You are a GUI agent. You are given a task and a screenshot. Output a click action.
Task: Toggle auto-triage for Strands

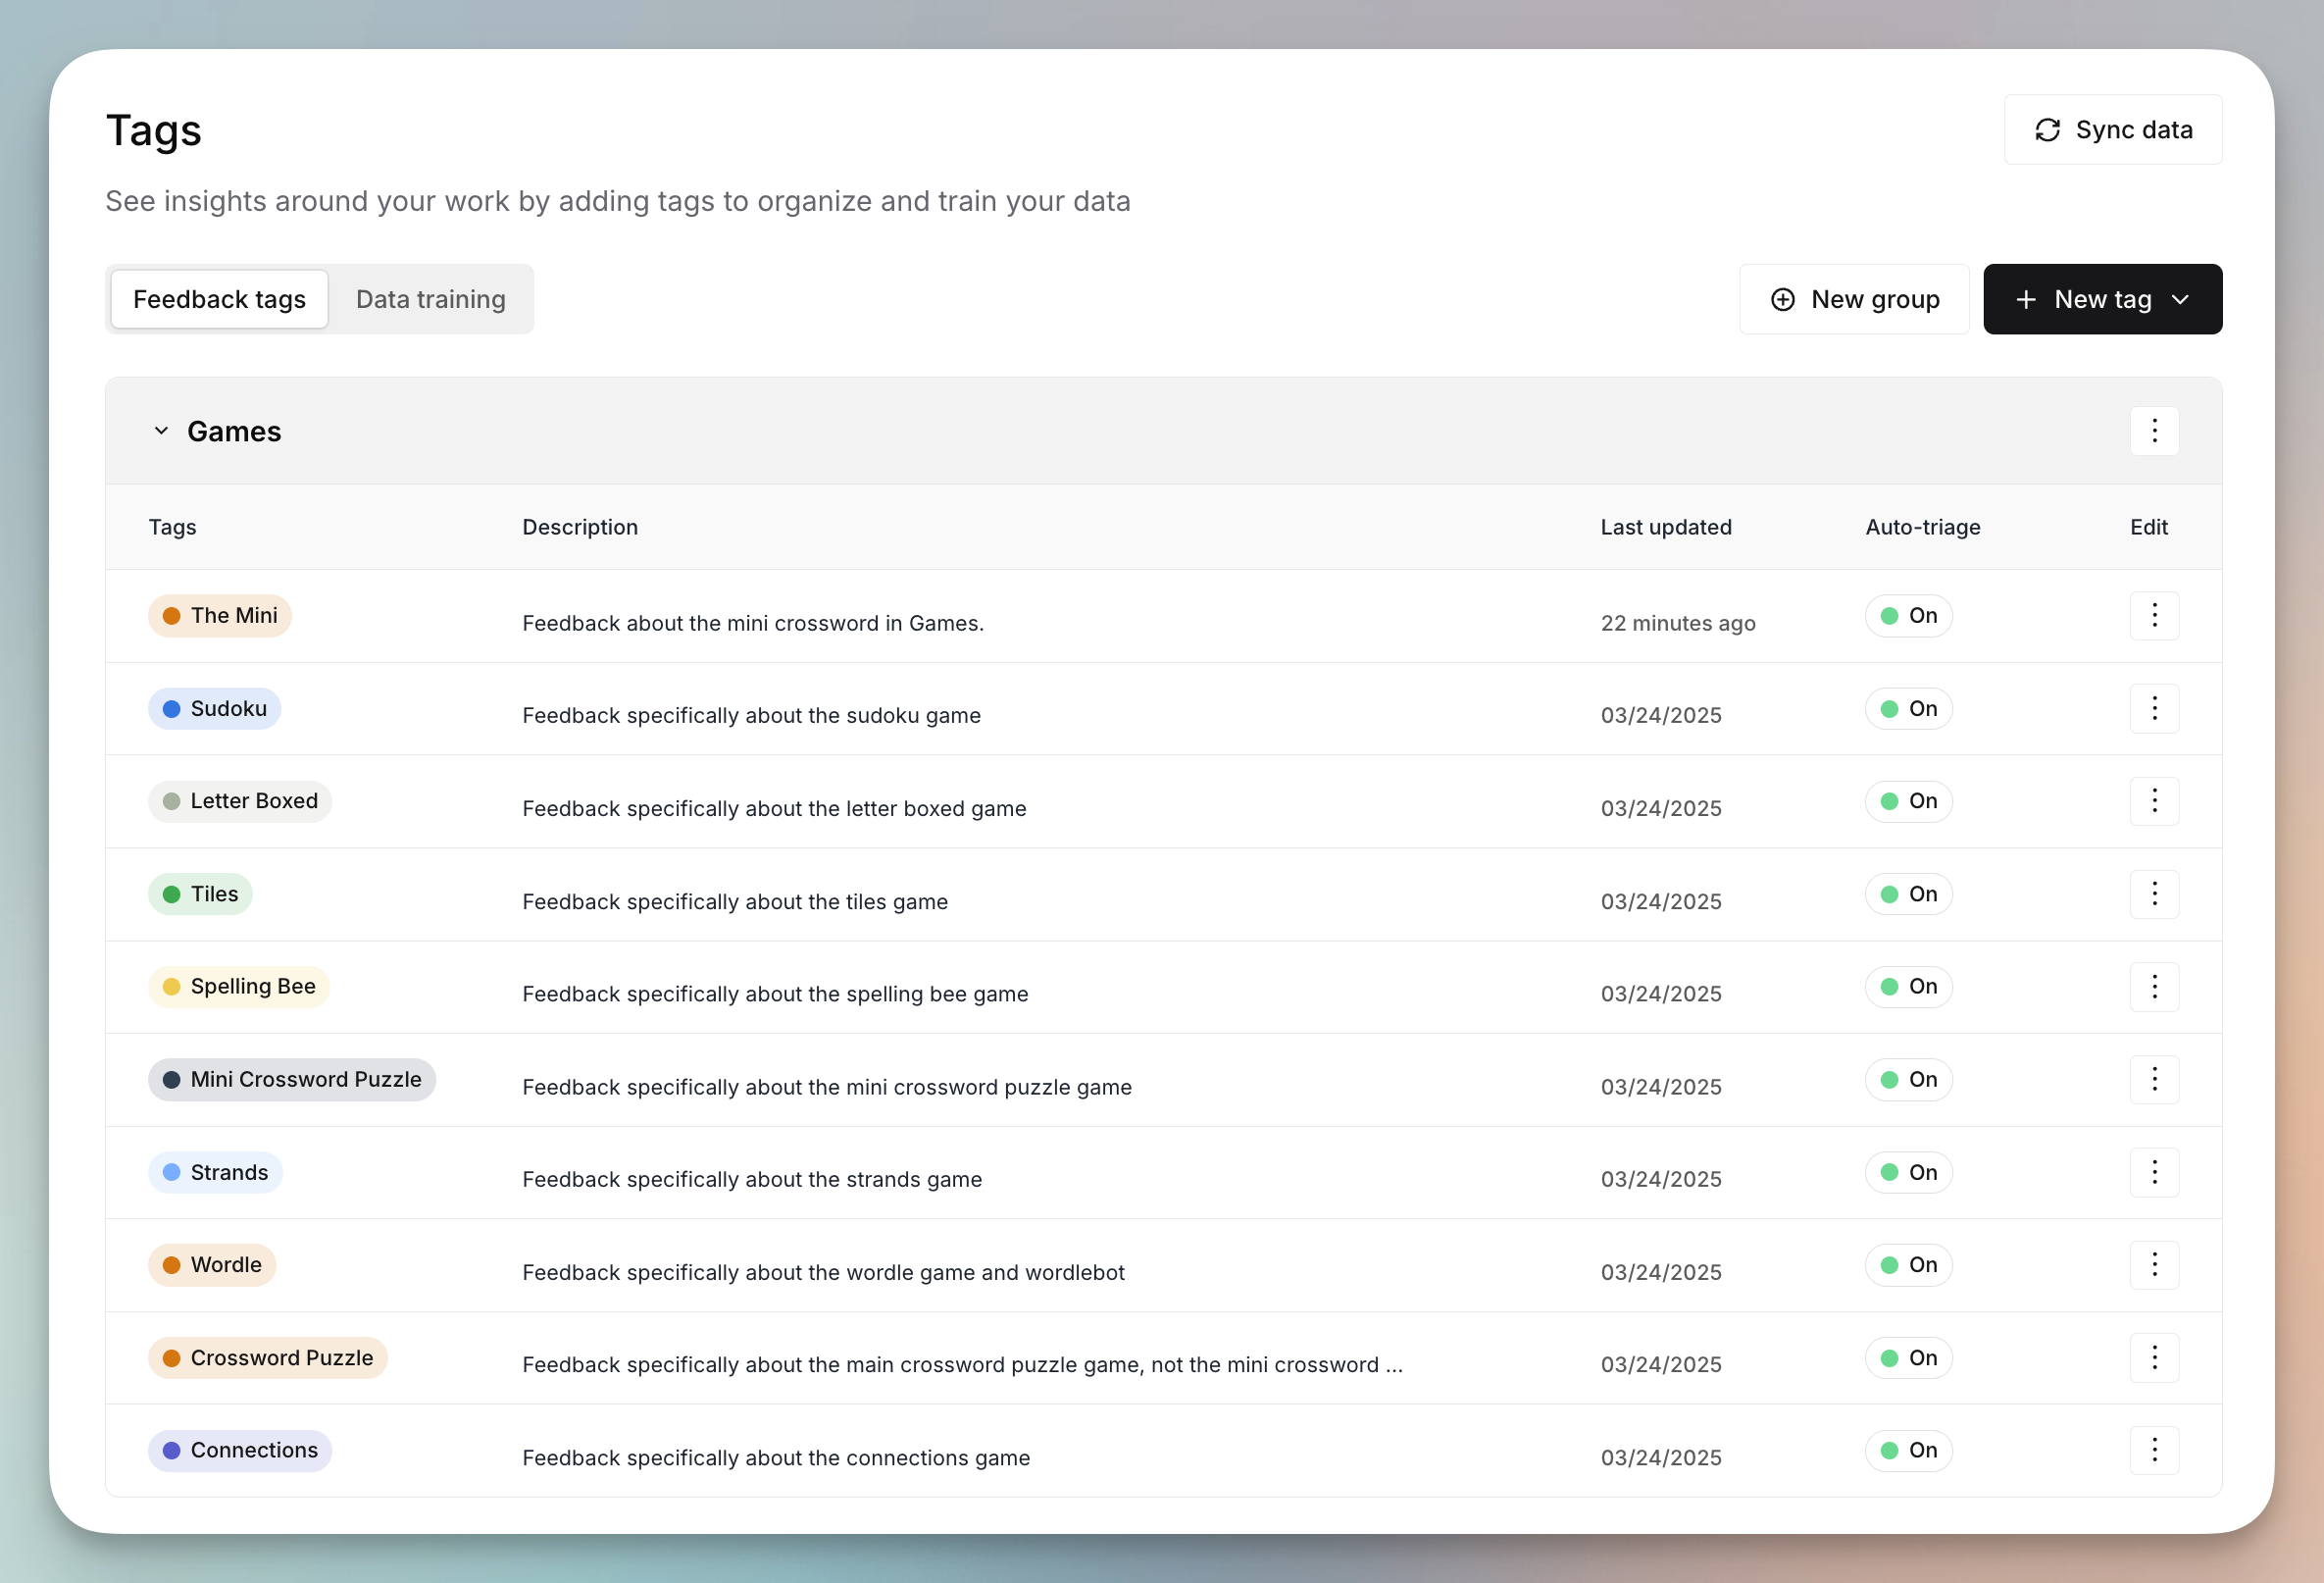coord(1908,1172)
